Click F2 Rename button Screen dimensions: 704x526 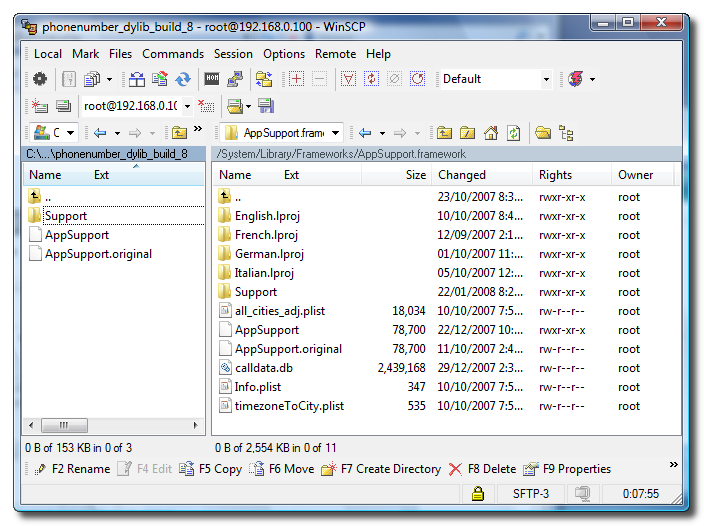72,469
